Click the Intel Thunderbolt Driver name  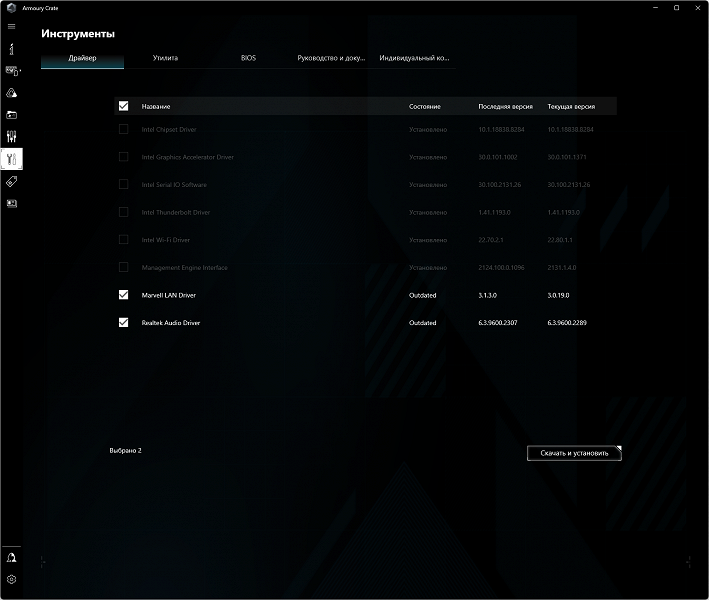pos(176,213)
